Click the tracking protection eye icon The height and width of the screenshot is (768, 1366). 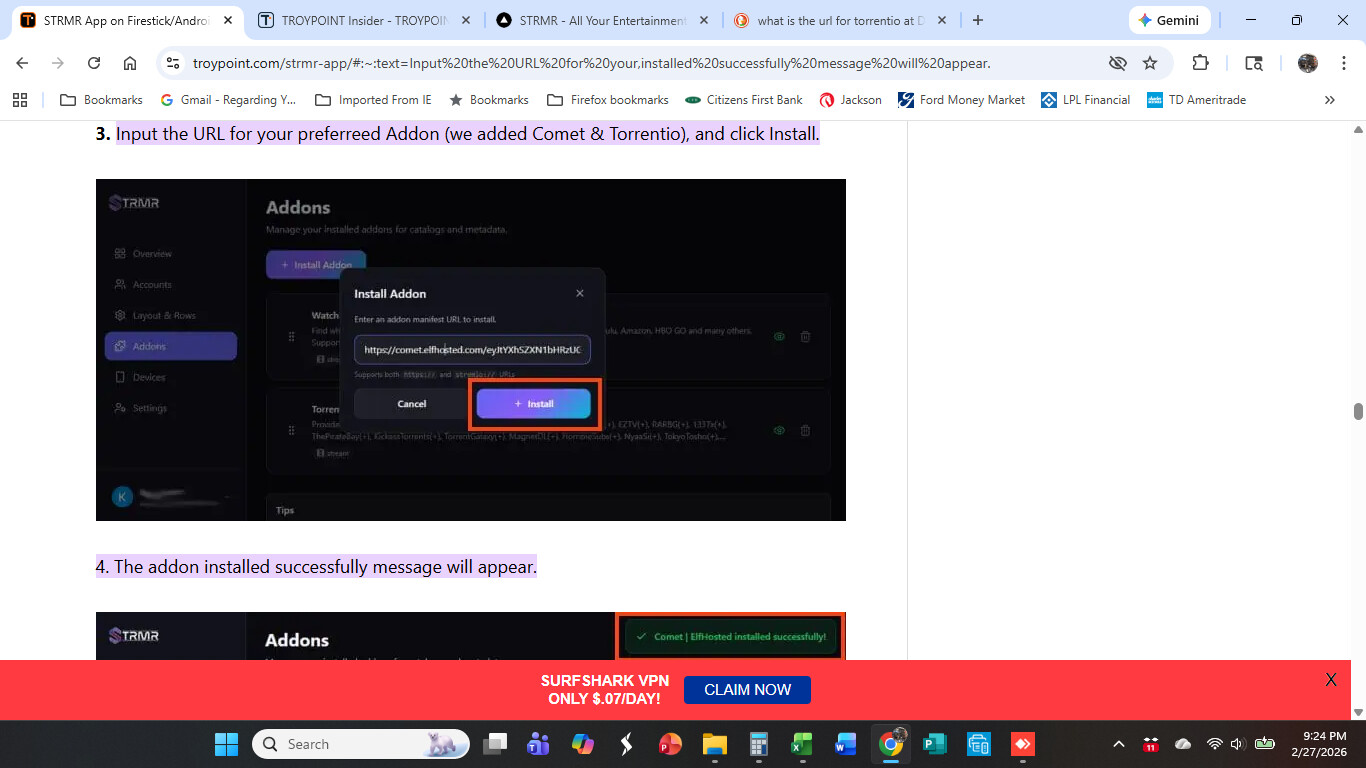[1117, 63]
